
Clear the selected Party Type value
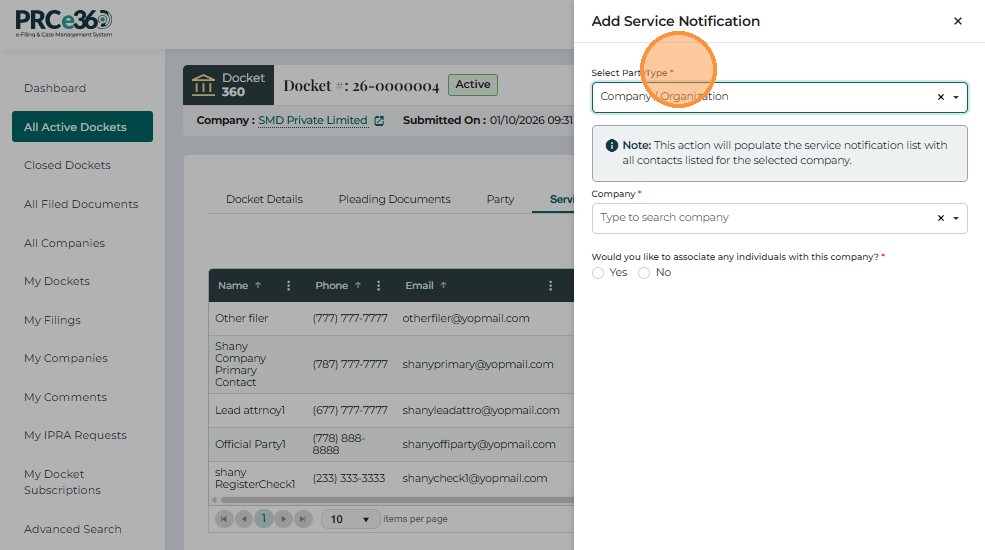coord(940,97)
